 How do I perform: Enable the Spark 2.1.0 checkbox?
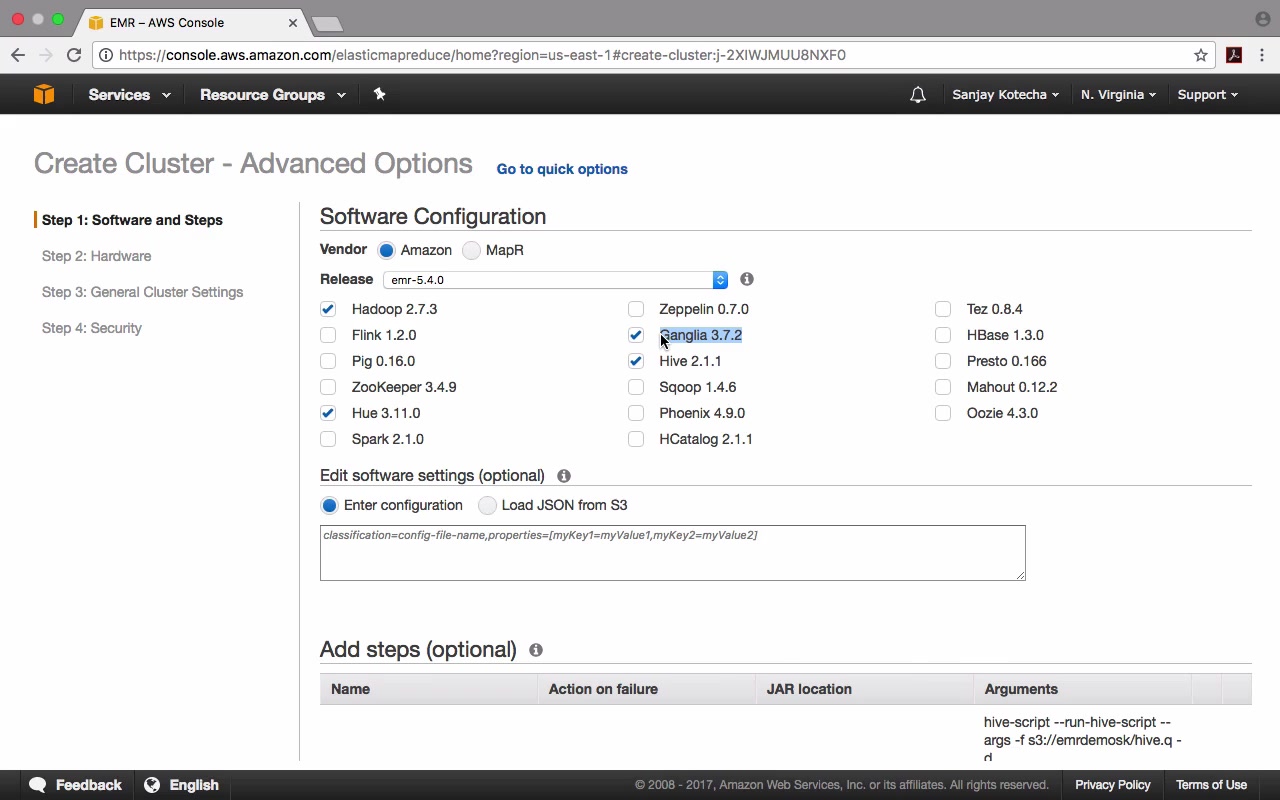[328, 439]
